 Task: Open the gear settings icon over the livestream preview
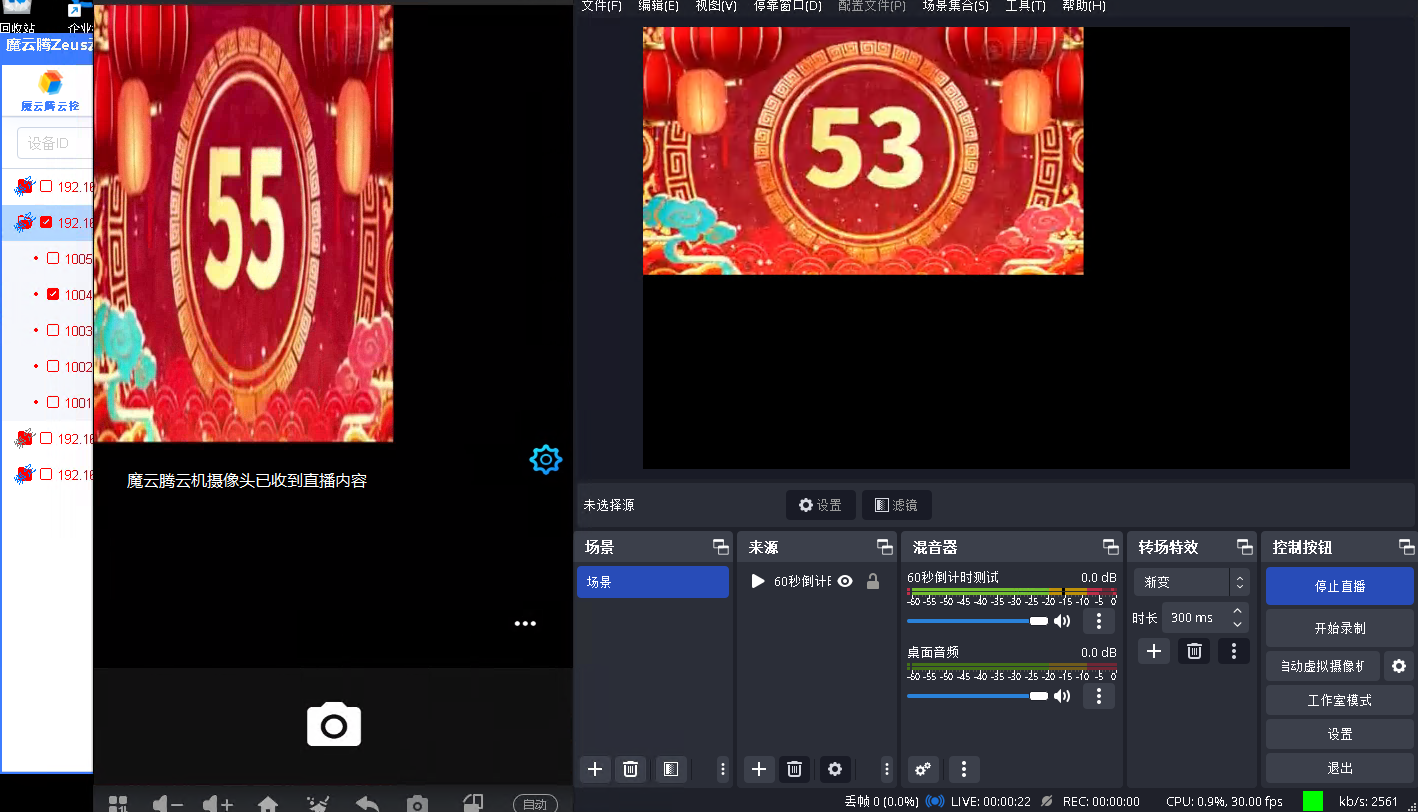(x=545, y=459)
